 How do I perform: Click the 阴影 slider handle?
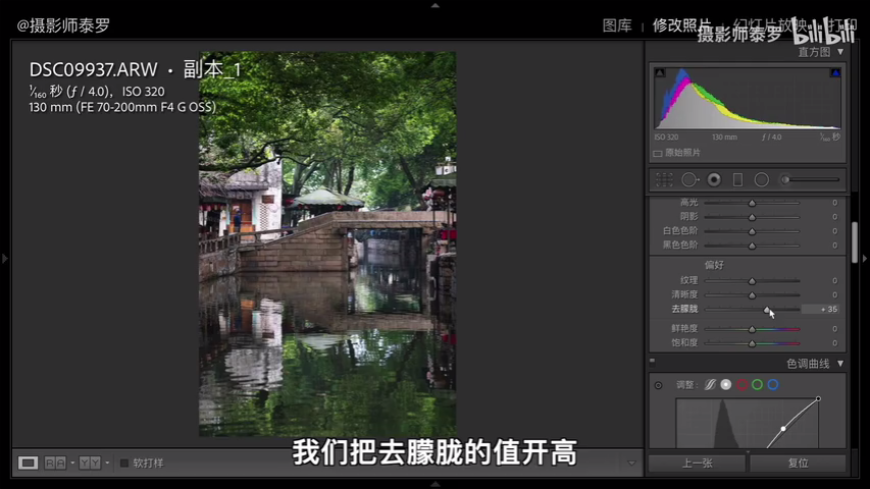pyautogui.click(x=752, y=217)
